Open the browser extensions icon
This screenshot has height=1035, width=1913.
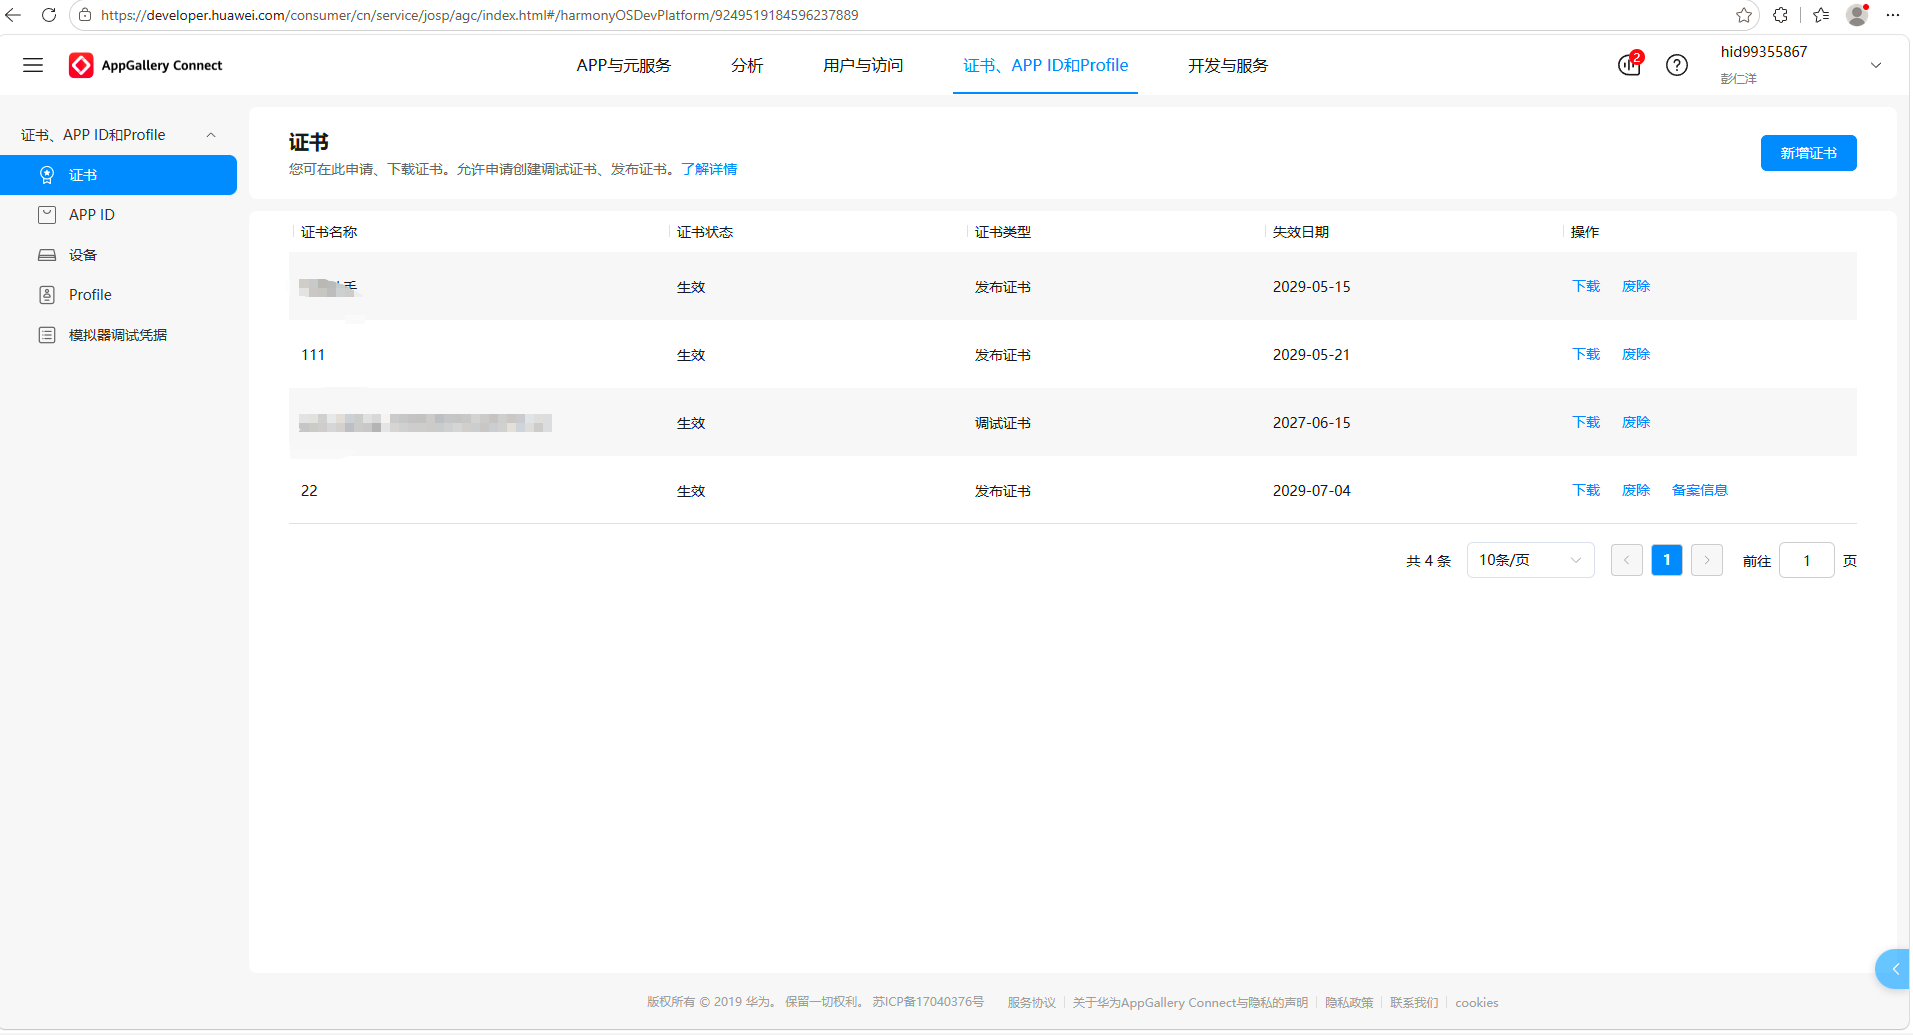tap(1781, 15)
